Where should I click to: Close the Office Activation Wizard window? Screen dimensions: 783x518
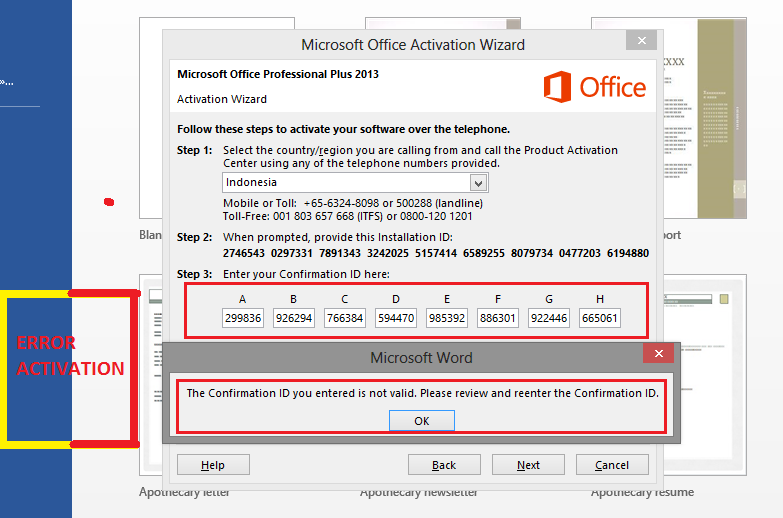[x=642, y=40]
